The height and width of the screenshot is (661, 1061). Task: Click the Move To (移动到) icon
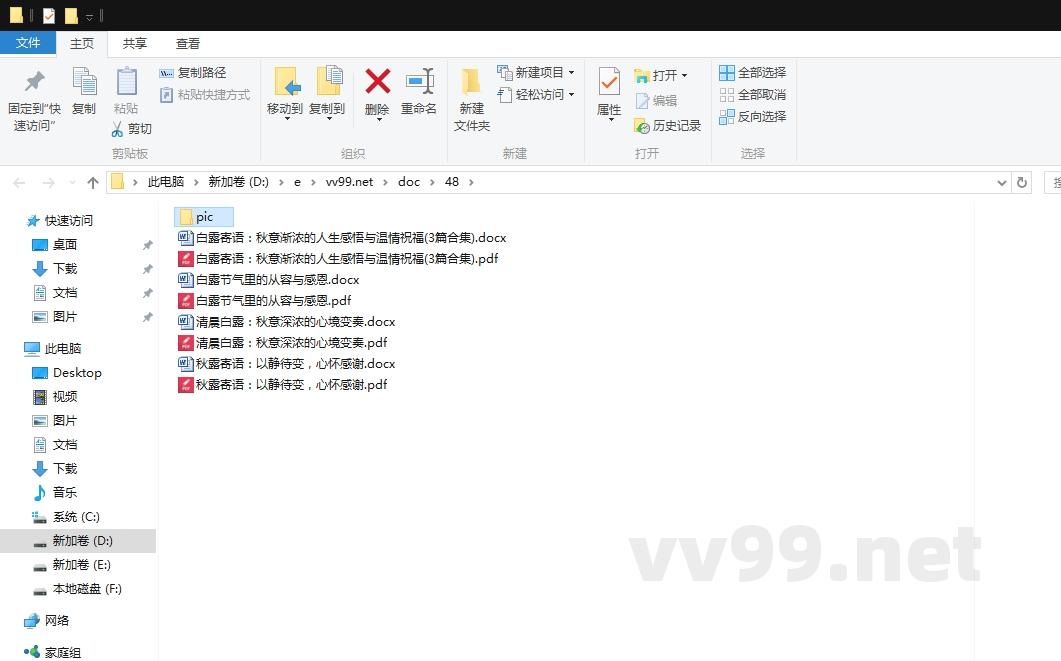pyautogui.click(x=285, y=93)
